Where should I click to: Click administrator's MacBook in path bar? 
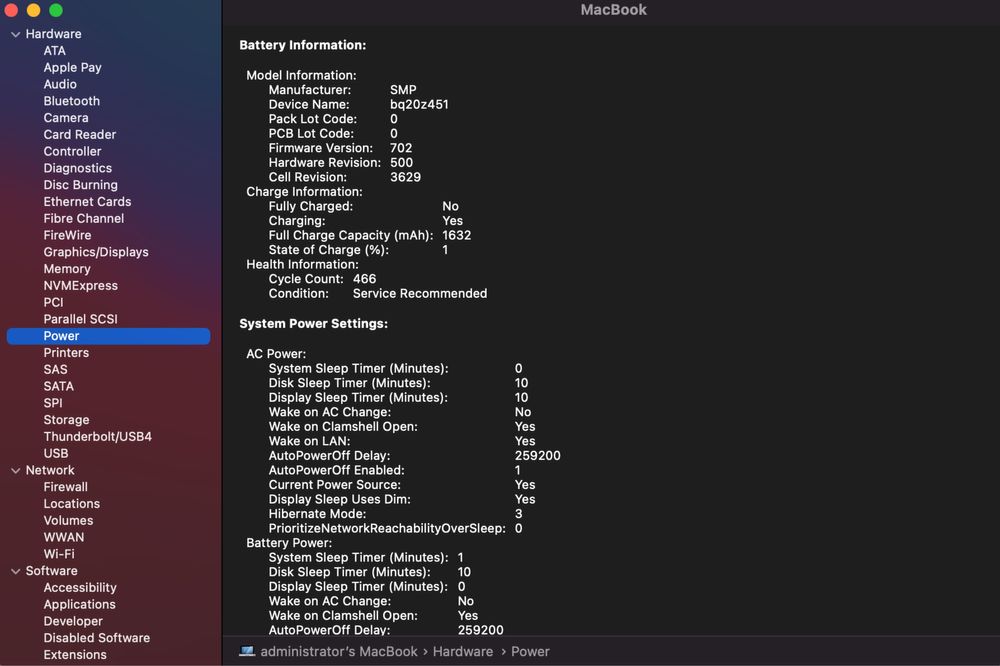(339, 651)
